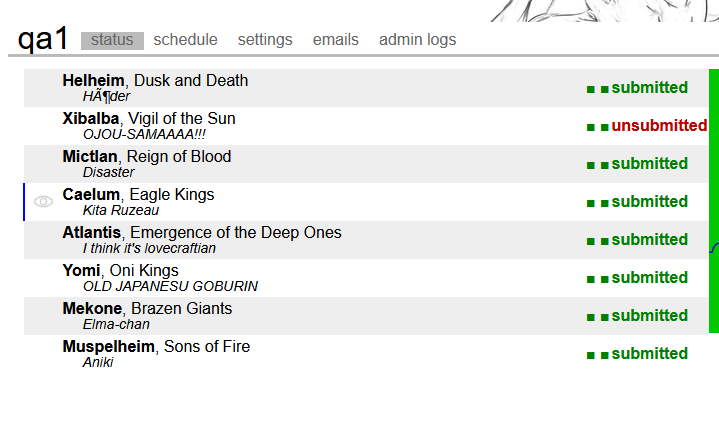Select the Helheim nation name

pos(93,80)
